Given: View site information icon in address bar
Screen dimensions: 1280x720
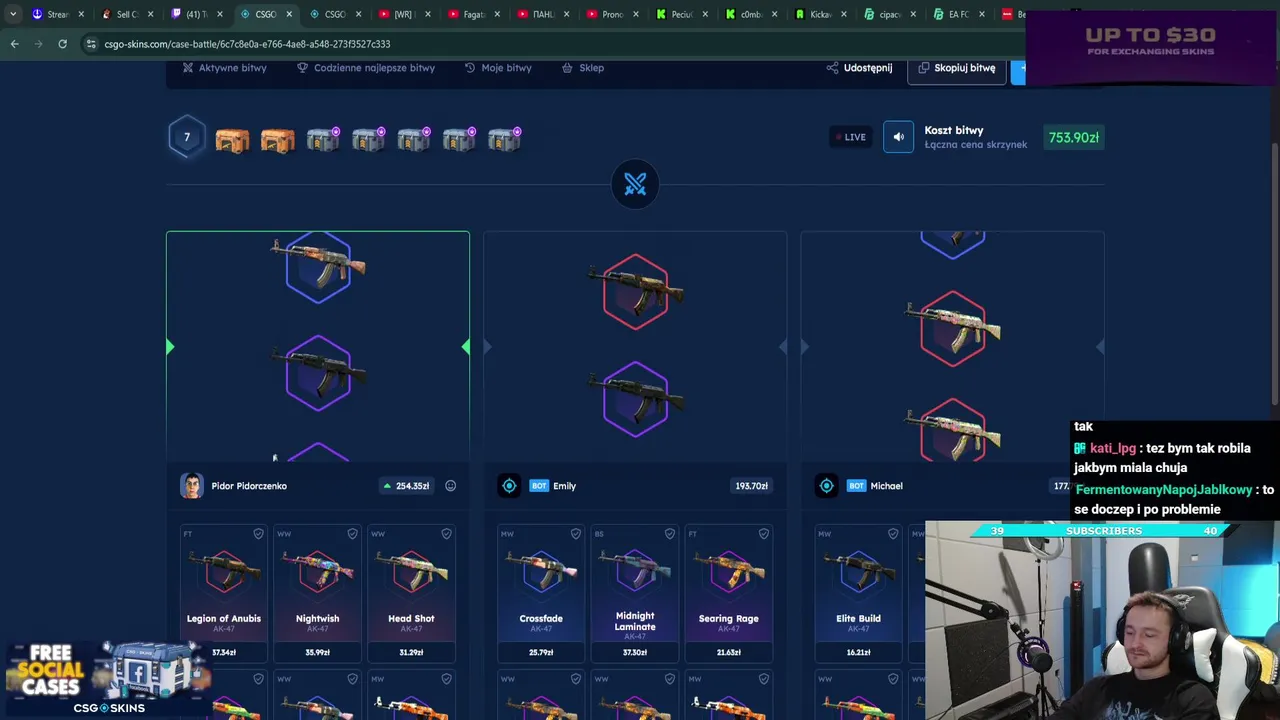Looking at the screenshot, I should (x=91, y=44).
